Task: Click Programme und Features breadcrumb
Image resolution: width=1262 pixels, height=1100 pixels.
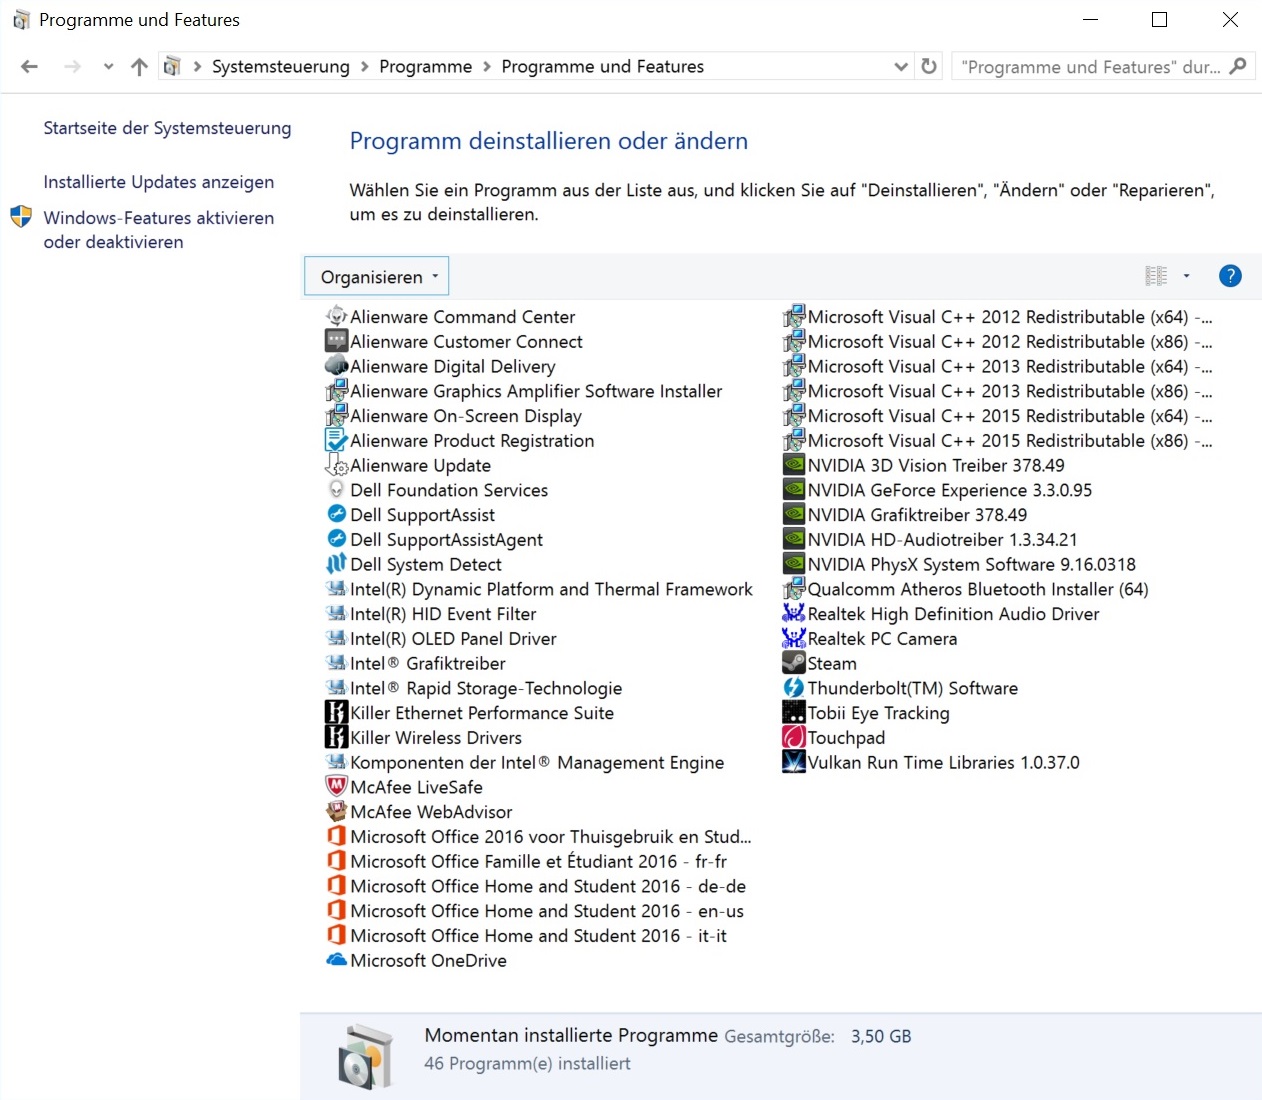Action: coord(603,66)
